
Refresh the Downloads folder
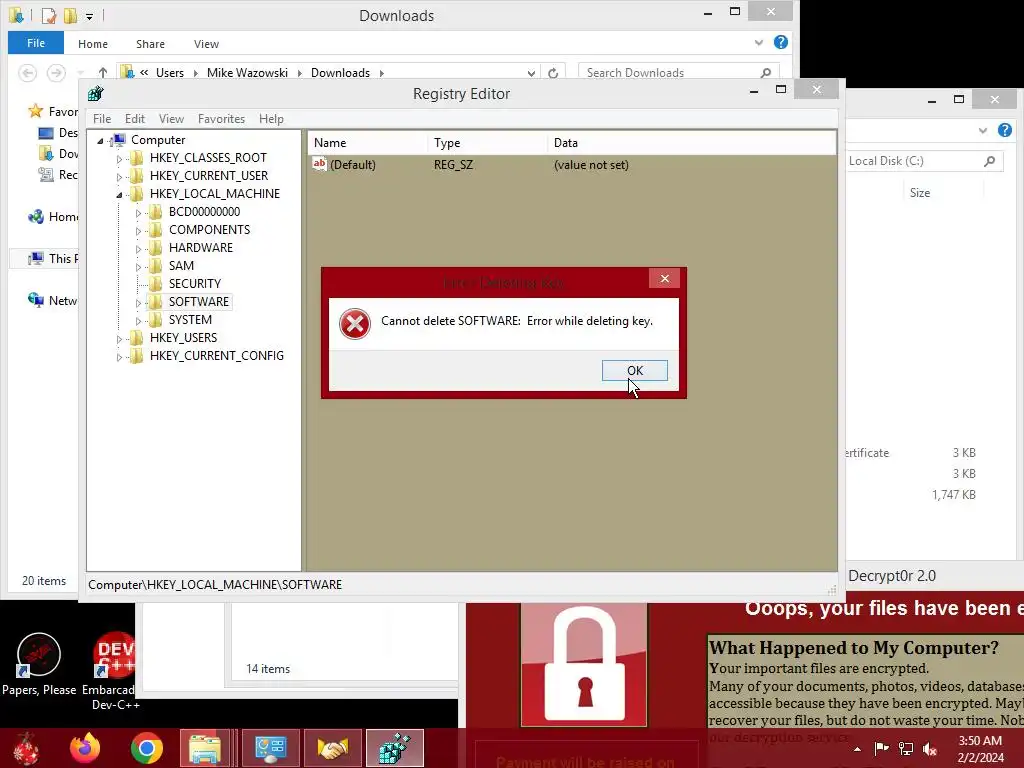pos(553,73)
